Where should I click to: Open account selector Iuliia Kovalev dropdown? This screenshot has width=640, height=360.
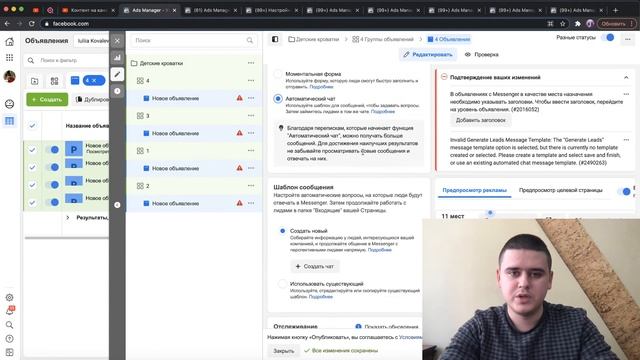pos(92,40)
